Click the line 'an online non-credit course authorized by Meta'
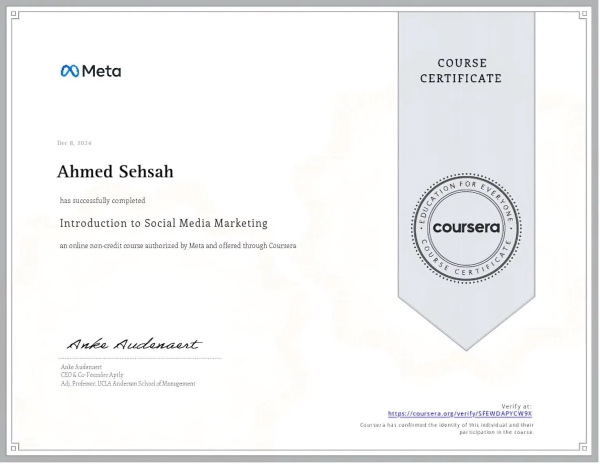 178,246
